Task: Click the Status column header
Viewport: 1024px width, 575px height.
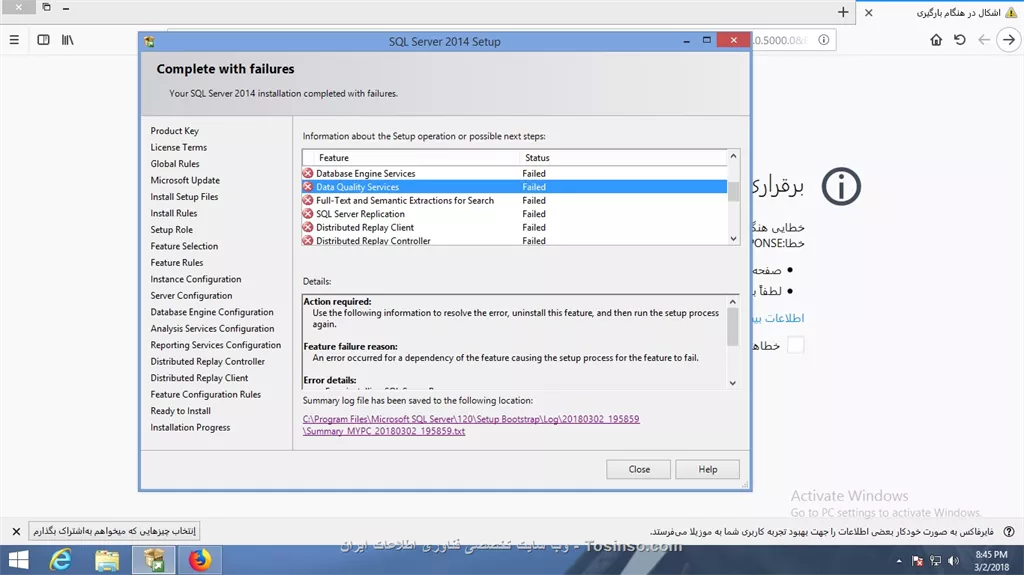Action: 623,157
